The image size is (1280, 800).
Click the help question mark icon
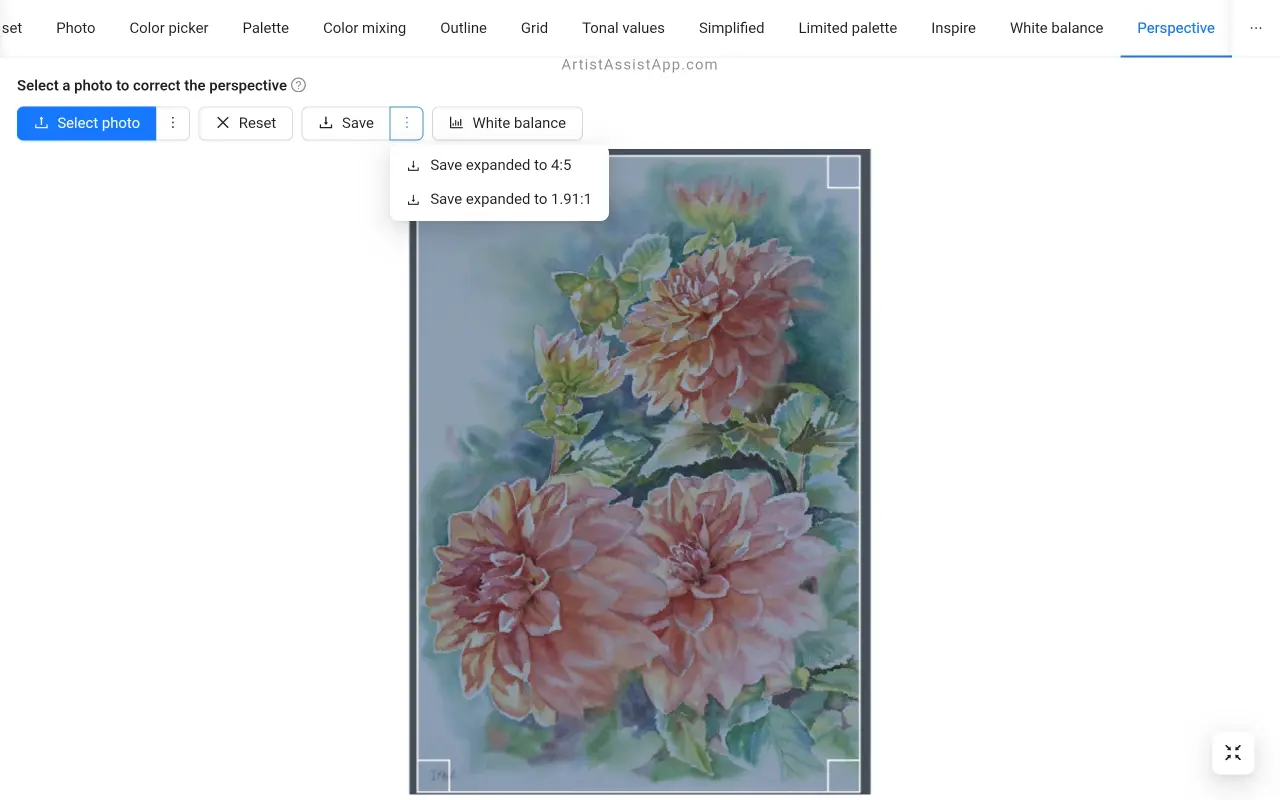(298, 85)
